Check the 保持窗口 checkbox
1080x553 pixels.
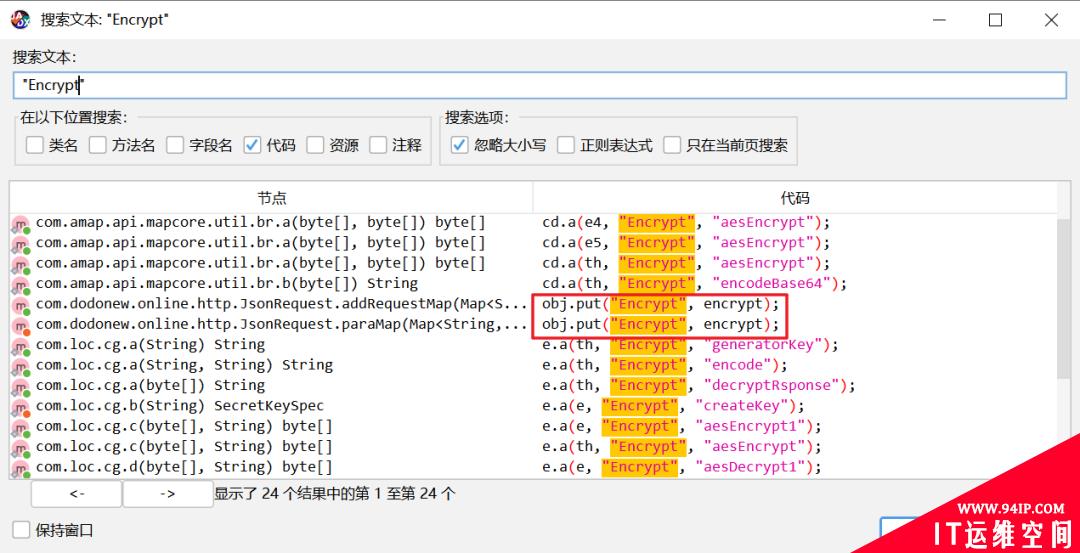click(21, 530)
